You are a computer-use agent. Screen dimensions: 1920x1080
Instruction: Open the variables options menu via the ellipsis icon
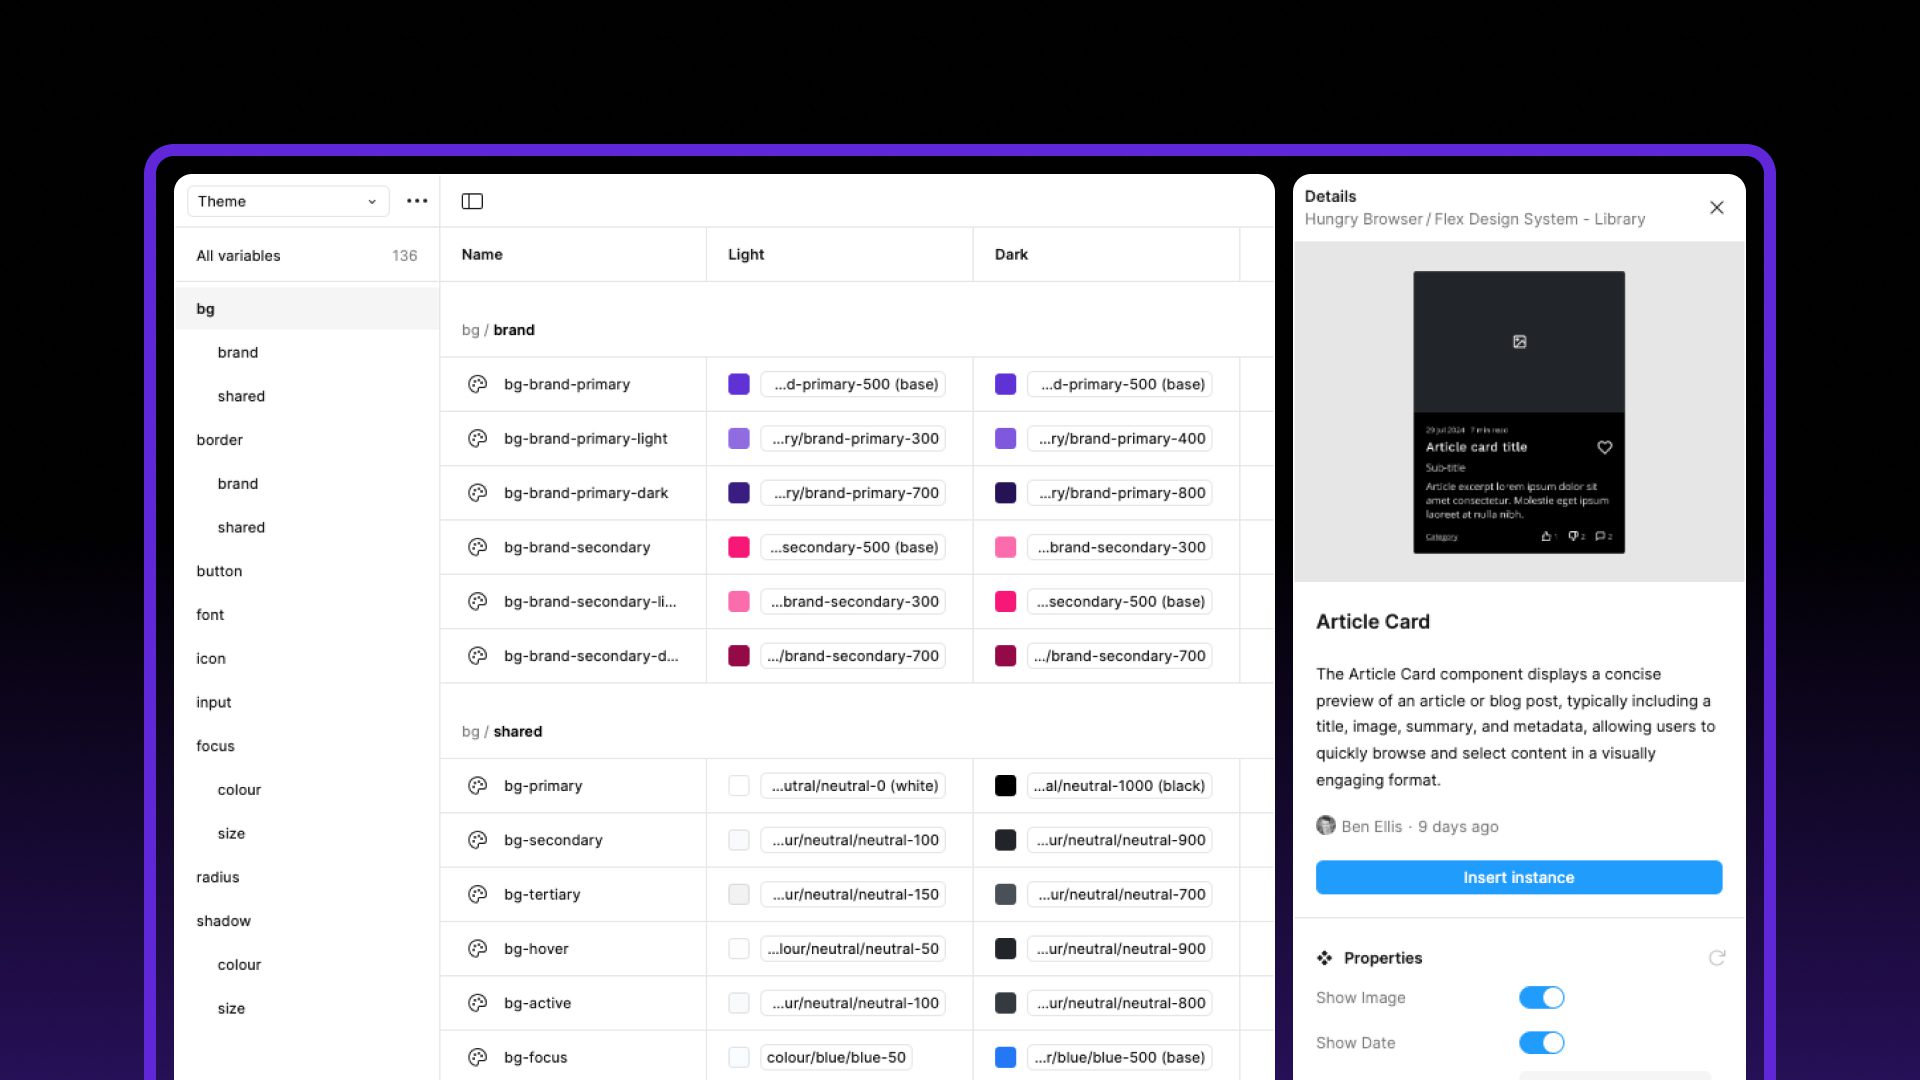(416, 201)
